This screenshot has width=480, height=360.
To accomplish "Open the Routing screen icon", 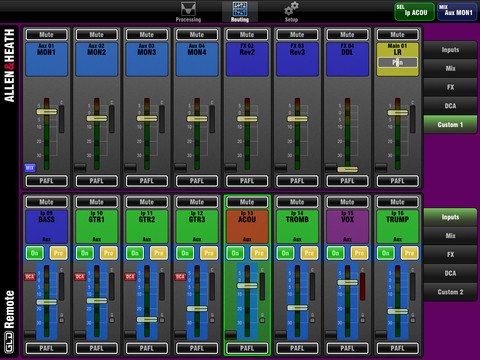I will (240, 12).
